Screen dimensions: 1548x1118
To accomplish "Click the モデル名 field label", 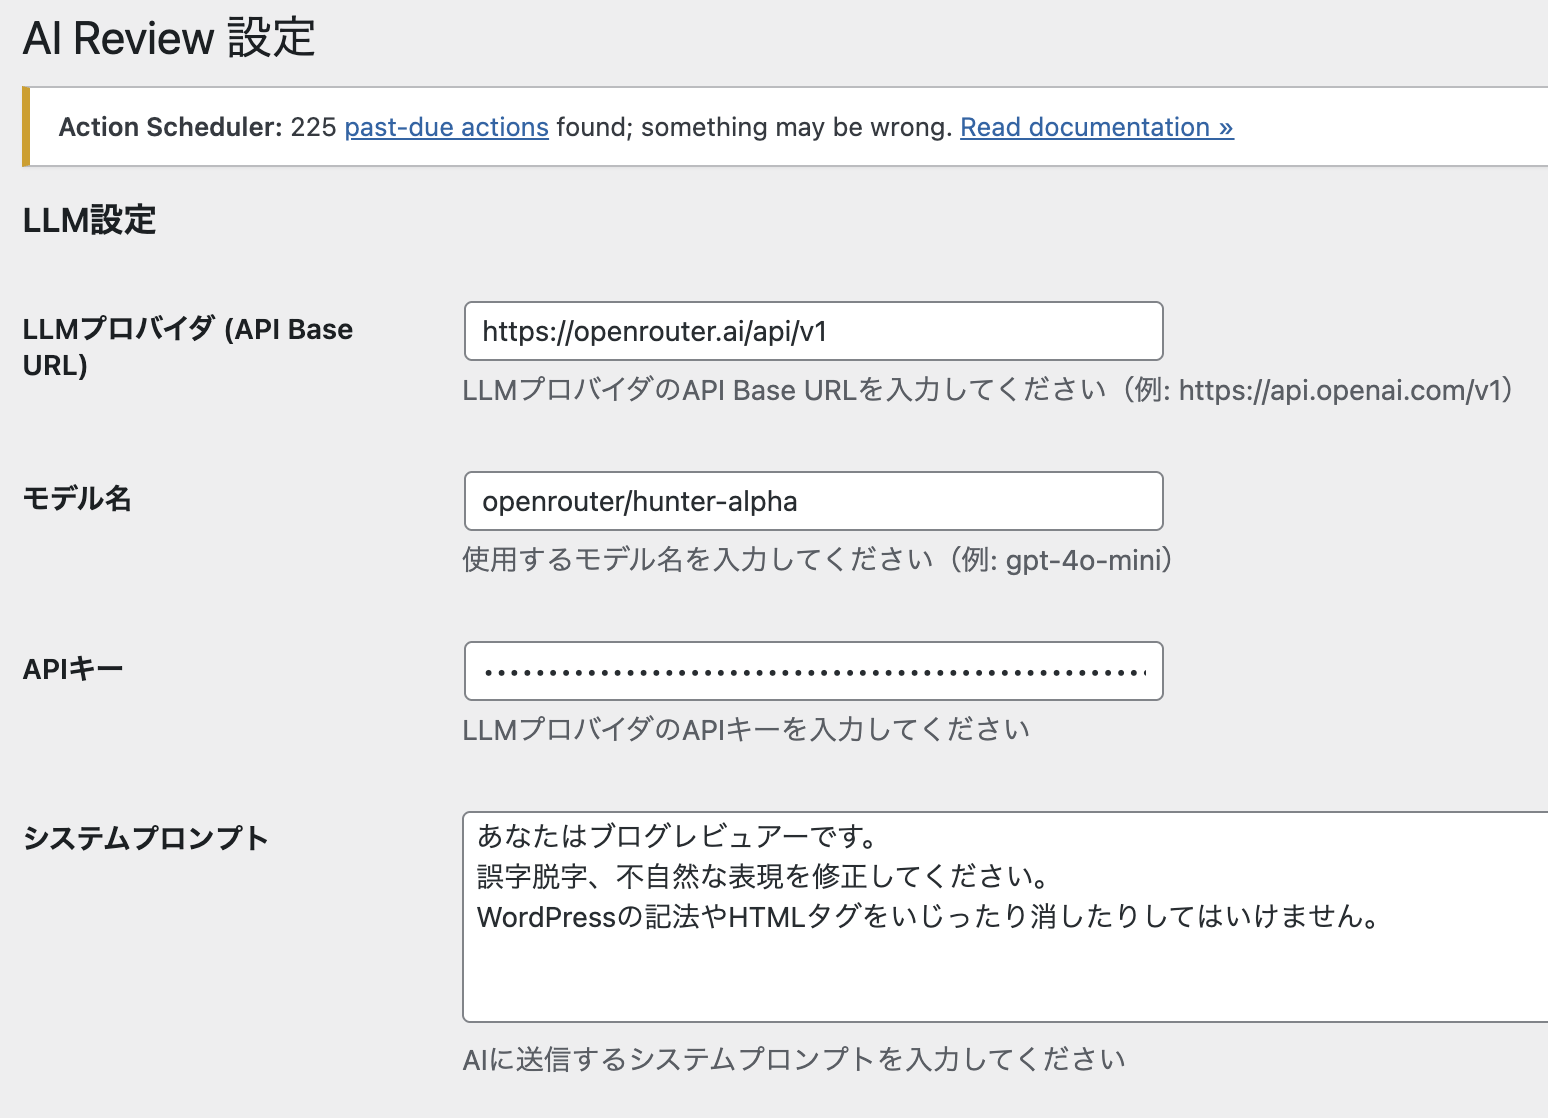I will 77,498.
